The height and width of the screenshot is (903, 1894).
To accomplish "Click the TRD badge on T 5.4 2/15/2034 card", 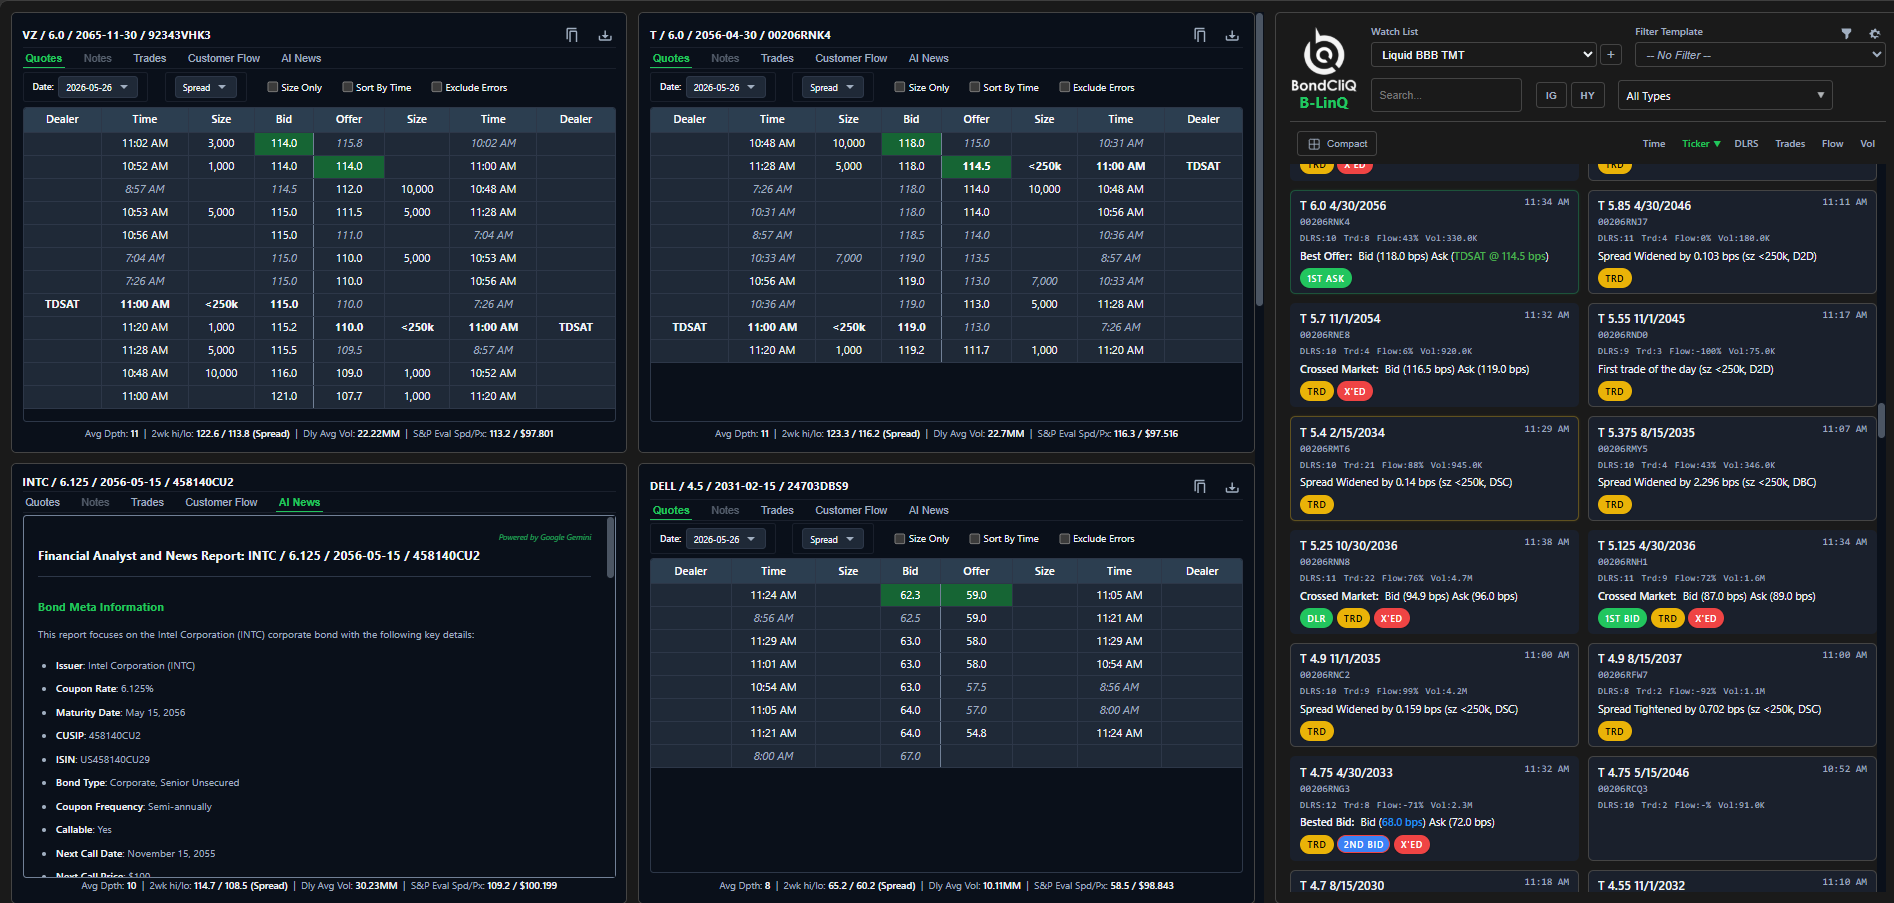I will click(1316, 504).
